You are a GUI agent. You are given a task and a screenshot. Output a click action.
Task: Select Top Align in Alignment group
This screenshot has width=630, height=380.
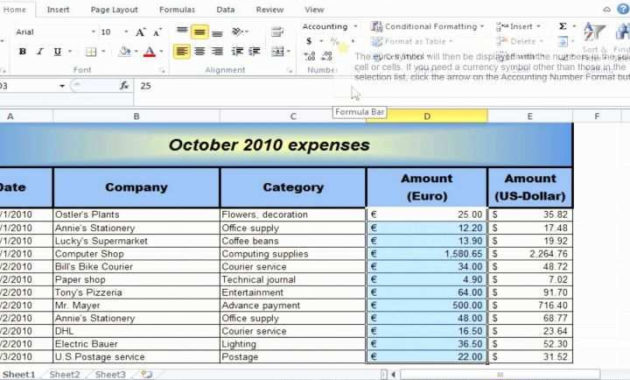[x=182, y=31]
